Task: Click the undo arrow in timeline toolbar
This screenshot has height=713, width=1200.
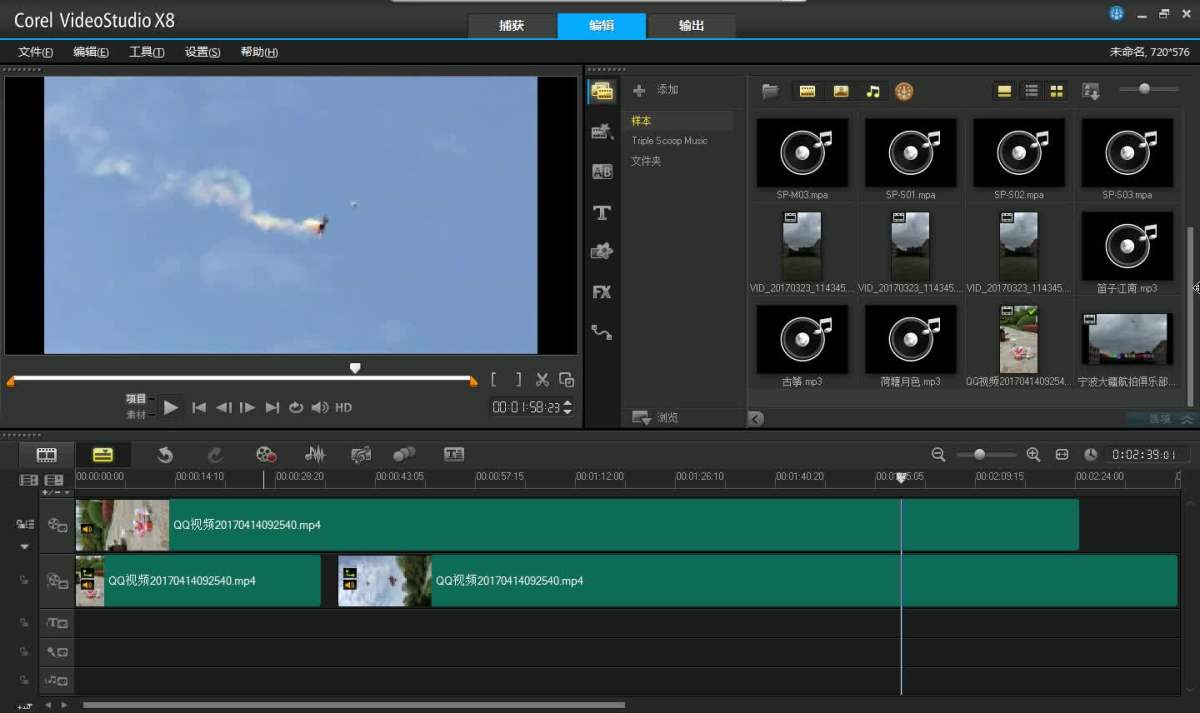Action: [x=165, y=455]
